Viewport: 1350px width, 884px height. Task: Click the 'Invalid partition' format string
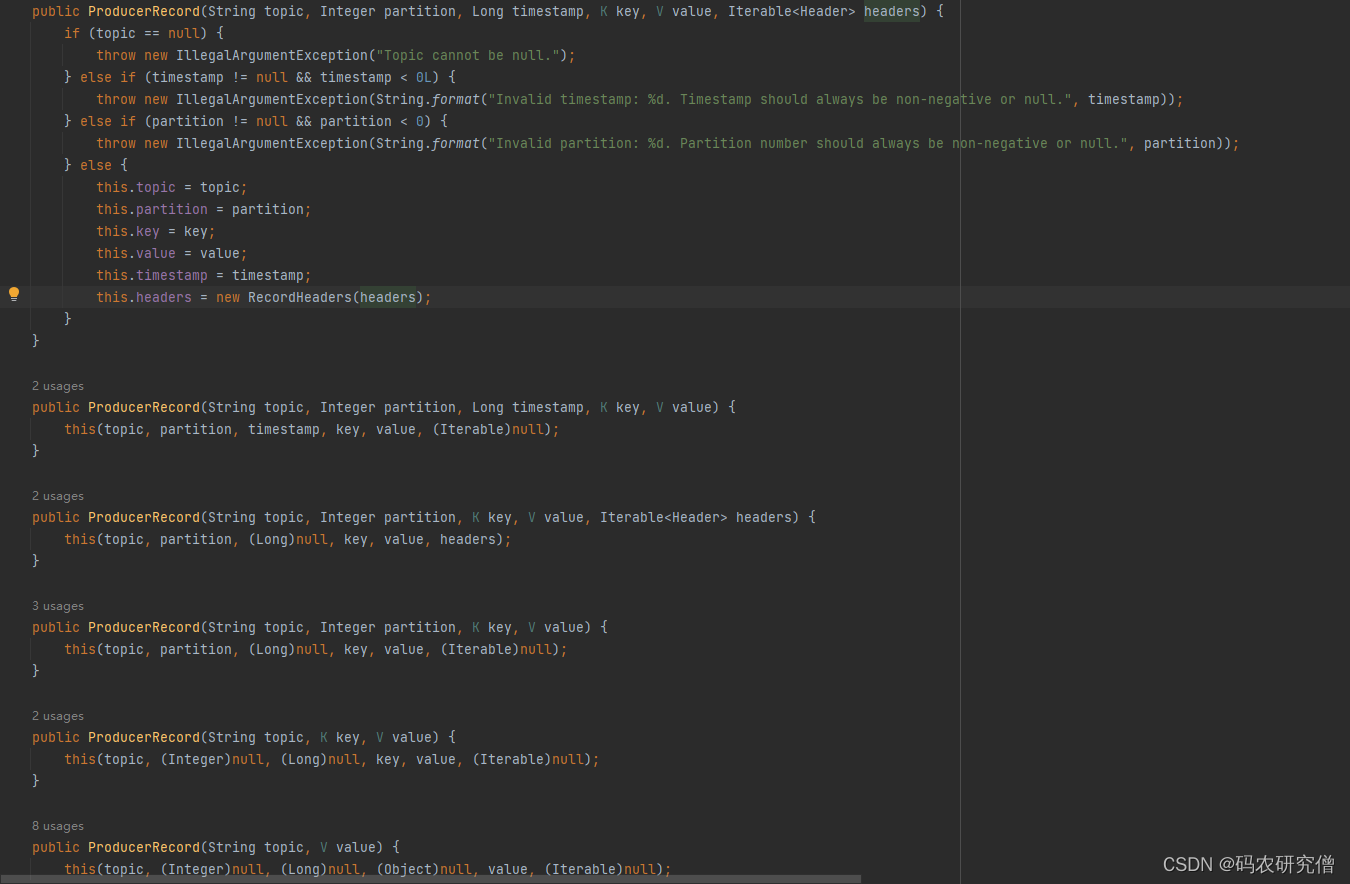click(x=808, y=143)
